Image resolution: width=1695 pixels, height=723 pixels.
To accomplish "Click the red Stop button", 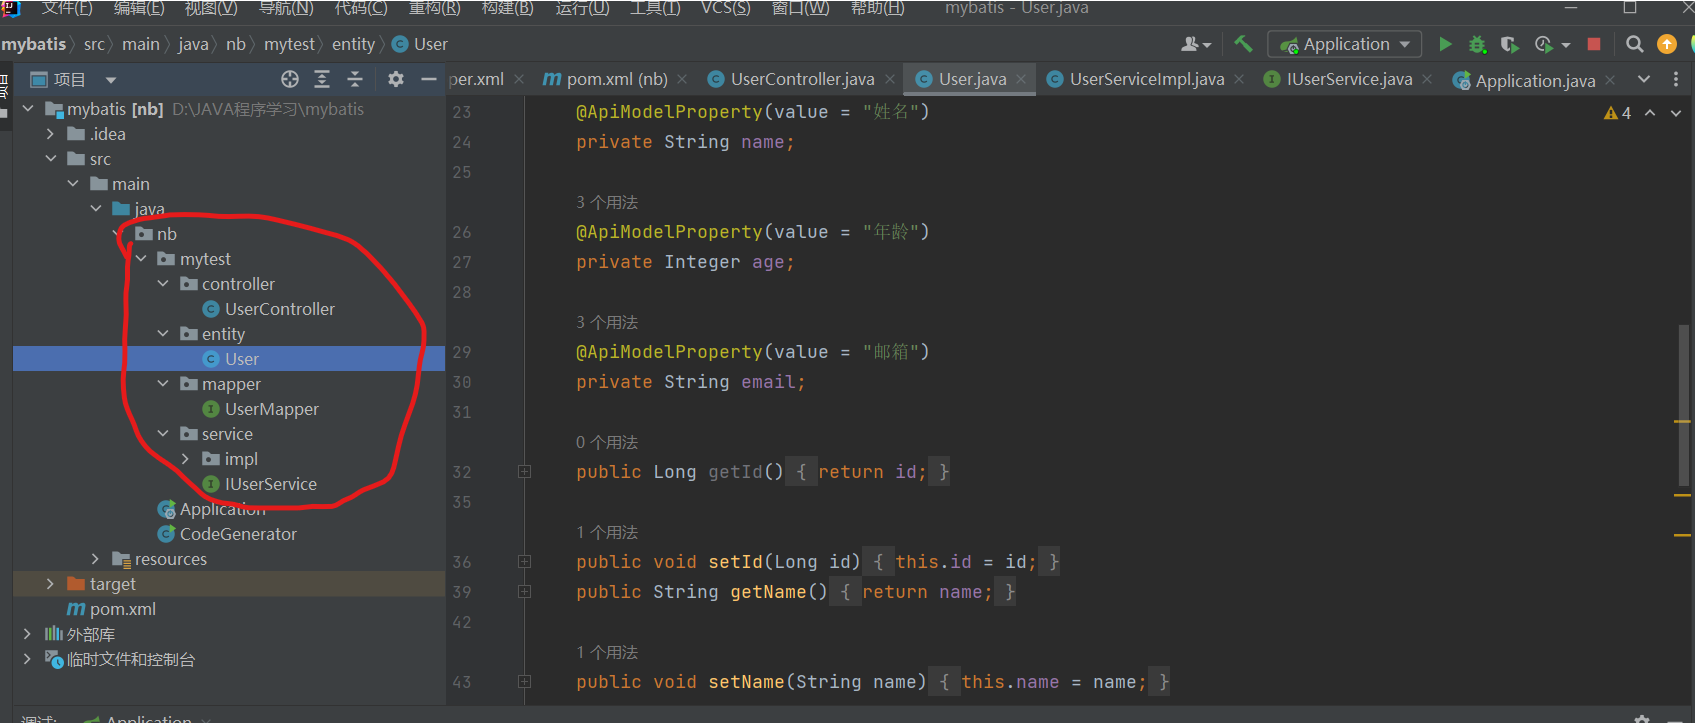I will click(1594, 44).
